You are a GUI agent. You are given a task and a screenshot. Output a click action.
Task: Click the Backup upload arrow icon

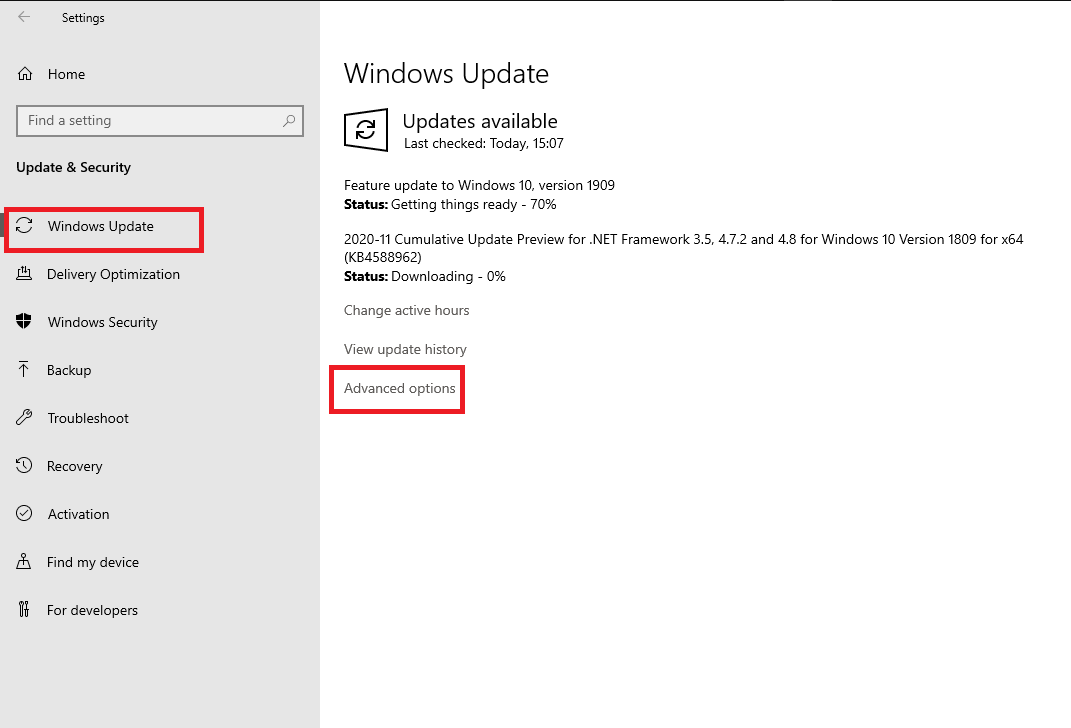pos(25,370)
